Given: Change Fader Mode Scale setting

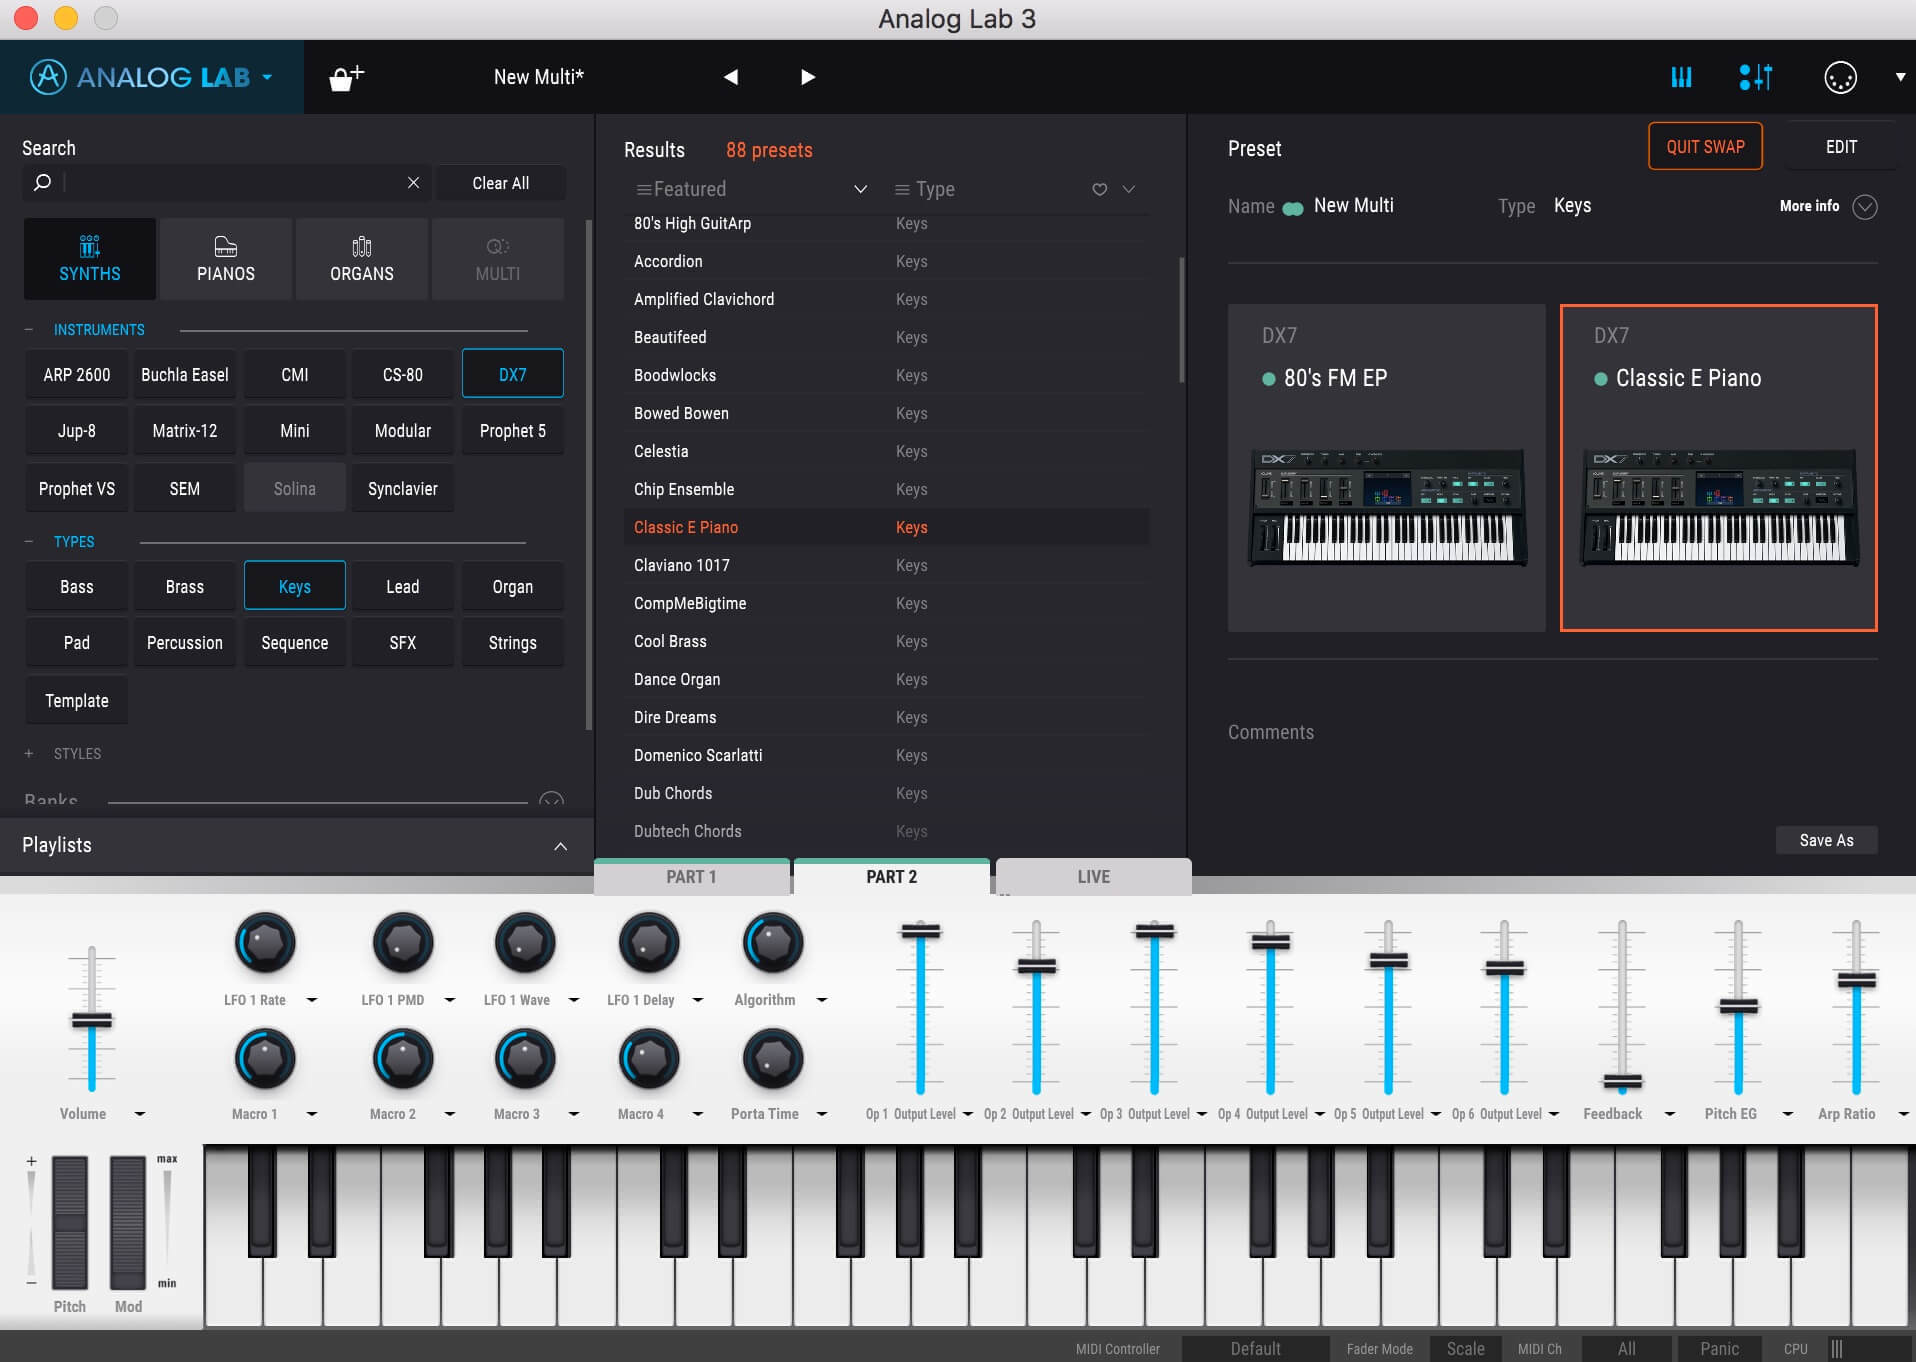Looking at the screenshot, I should point(1465,1349).
